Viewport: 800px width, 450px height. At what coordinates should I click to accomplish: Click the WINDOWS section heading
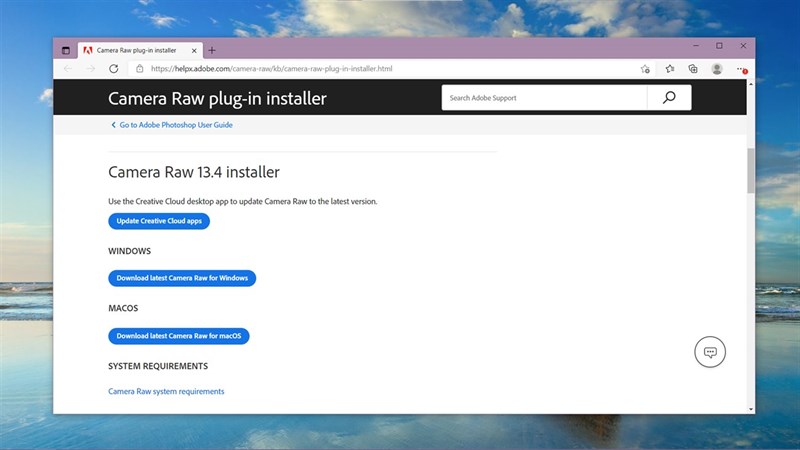130,251
